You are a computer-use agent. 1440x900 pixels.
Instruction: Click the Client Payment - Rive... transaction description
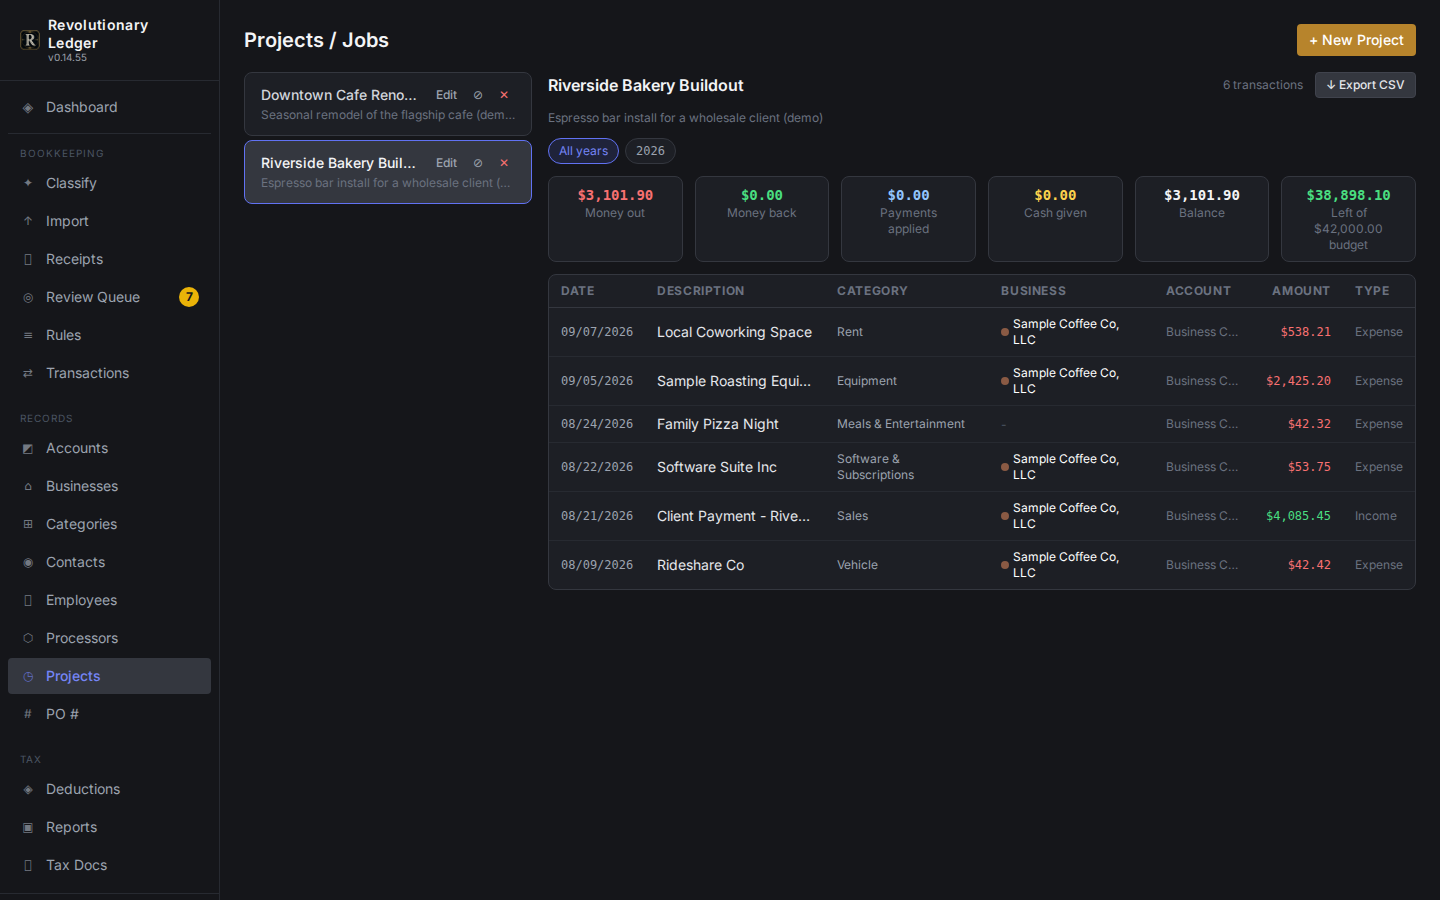point(734,516)
